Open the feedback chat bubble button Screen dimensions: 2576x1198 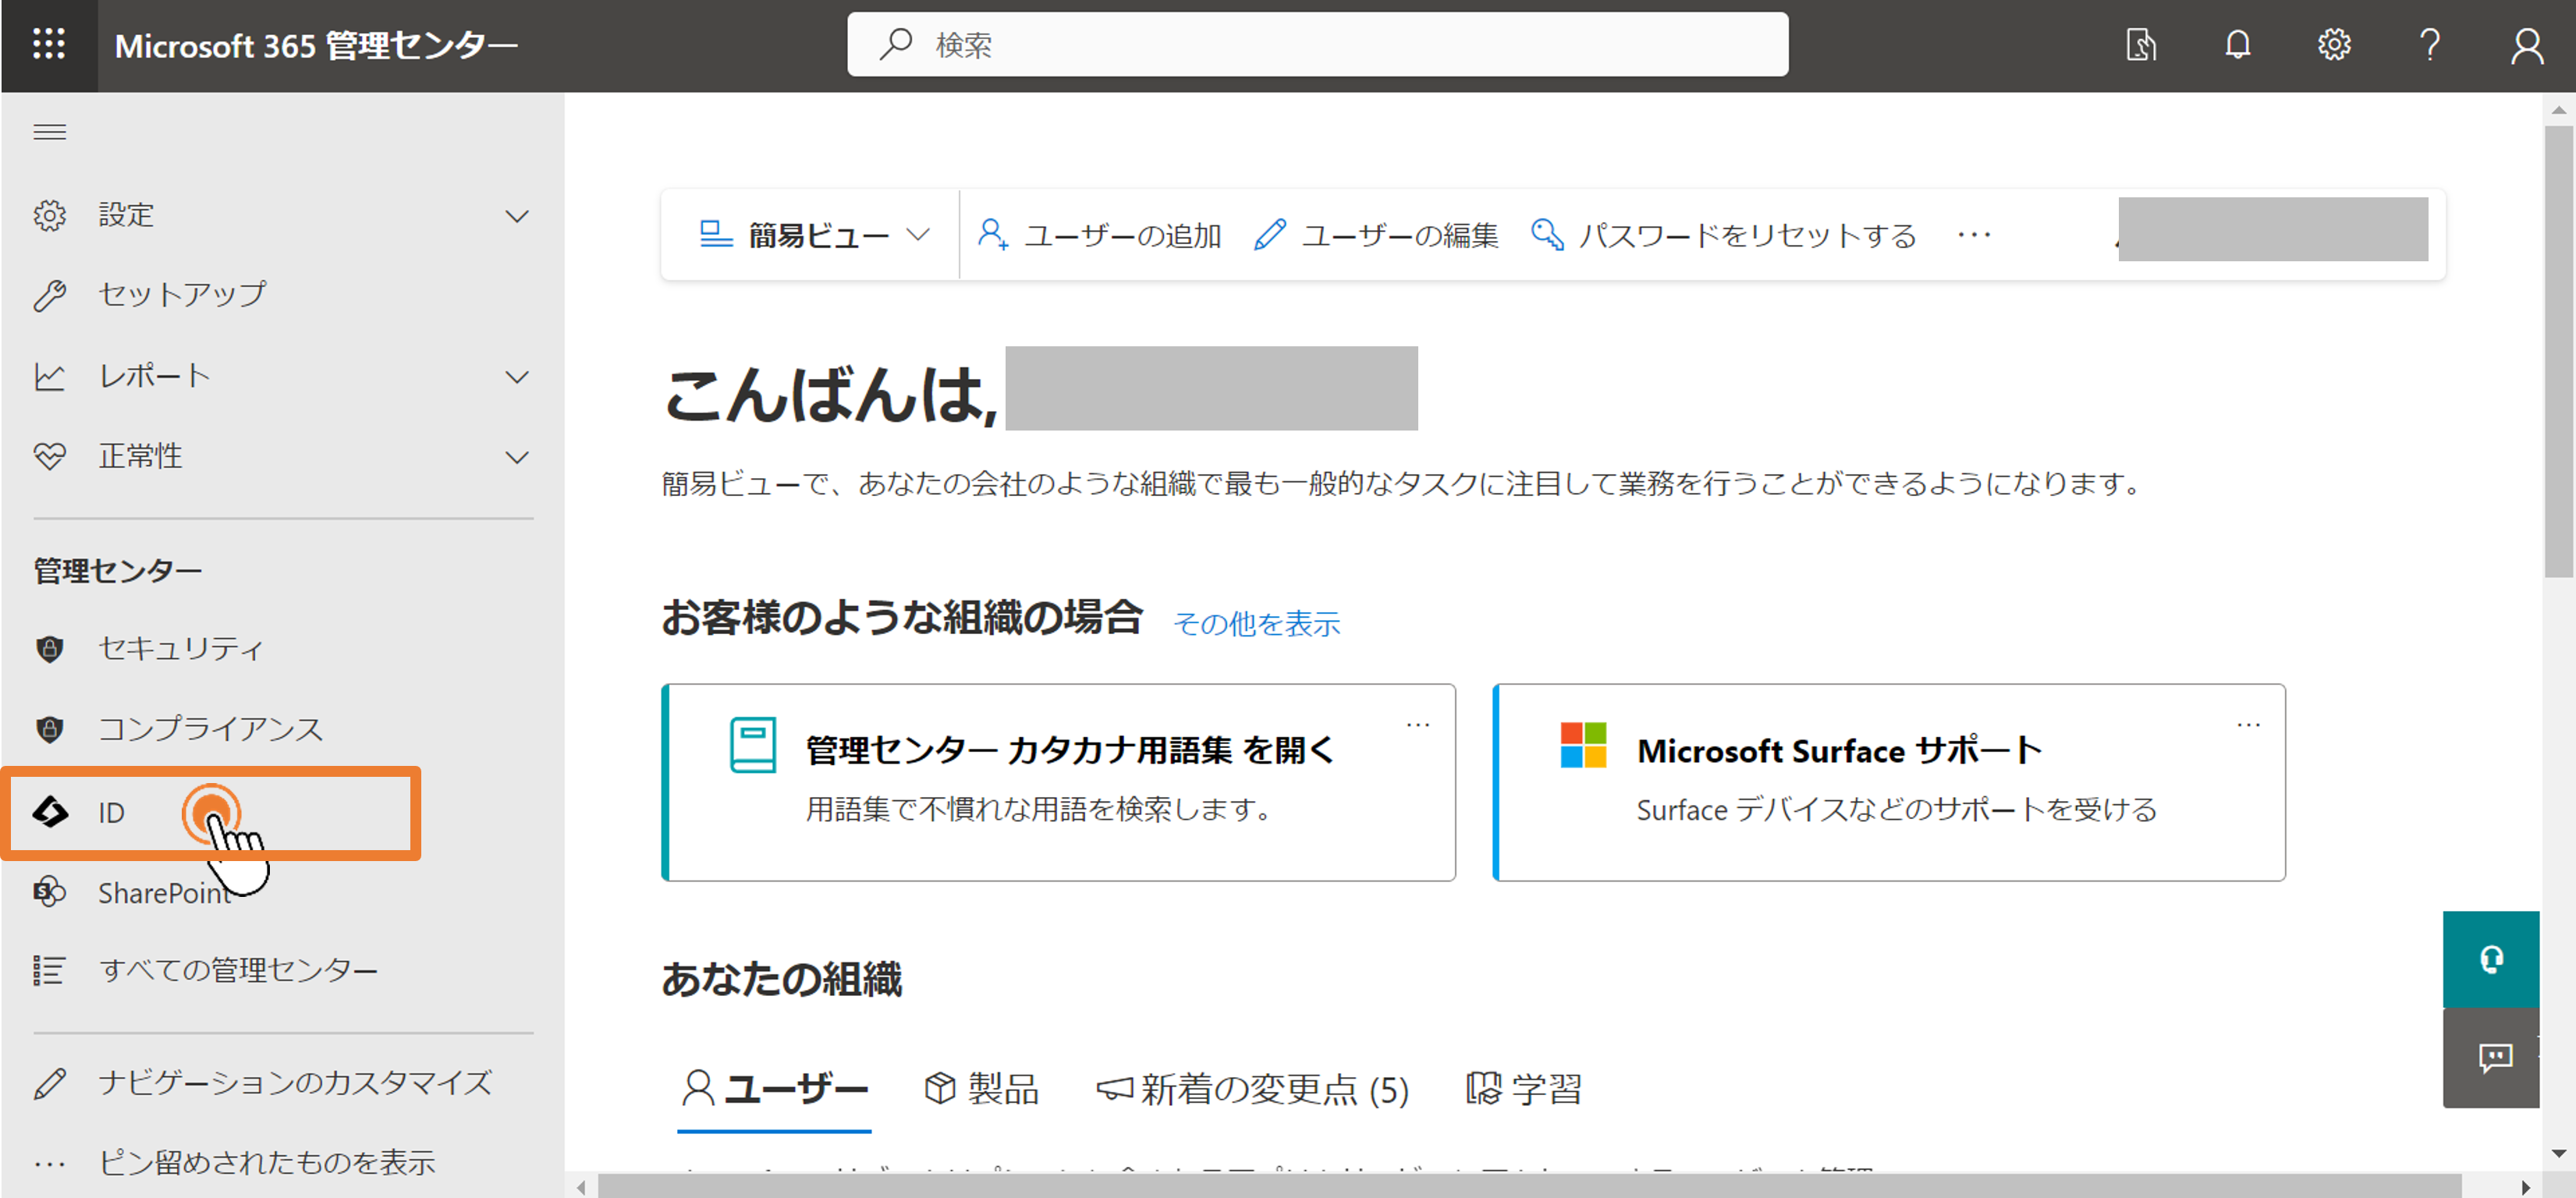click(x=2490, y=1057)
